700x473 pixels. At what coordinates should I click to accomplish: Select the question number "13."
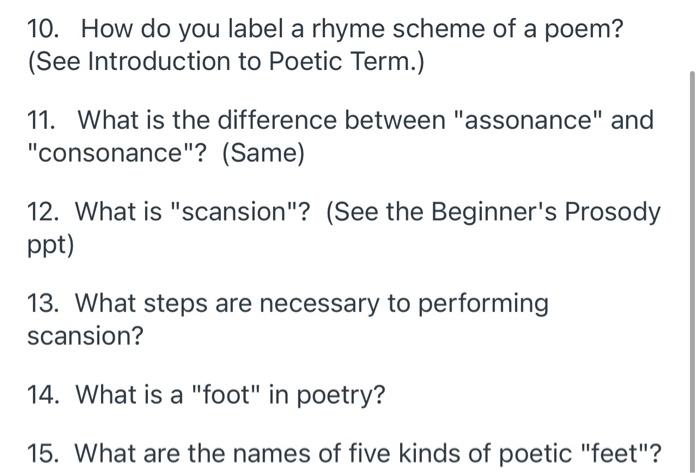(x=43, y=303)
